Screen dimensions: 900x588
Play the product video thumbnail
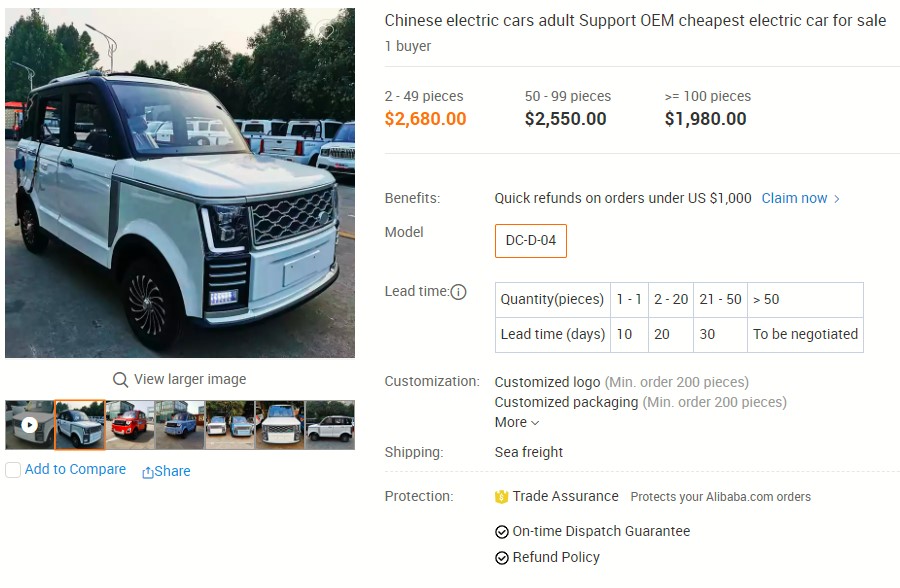click(x=29, y=425)
